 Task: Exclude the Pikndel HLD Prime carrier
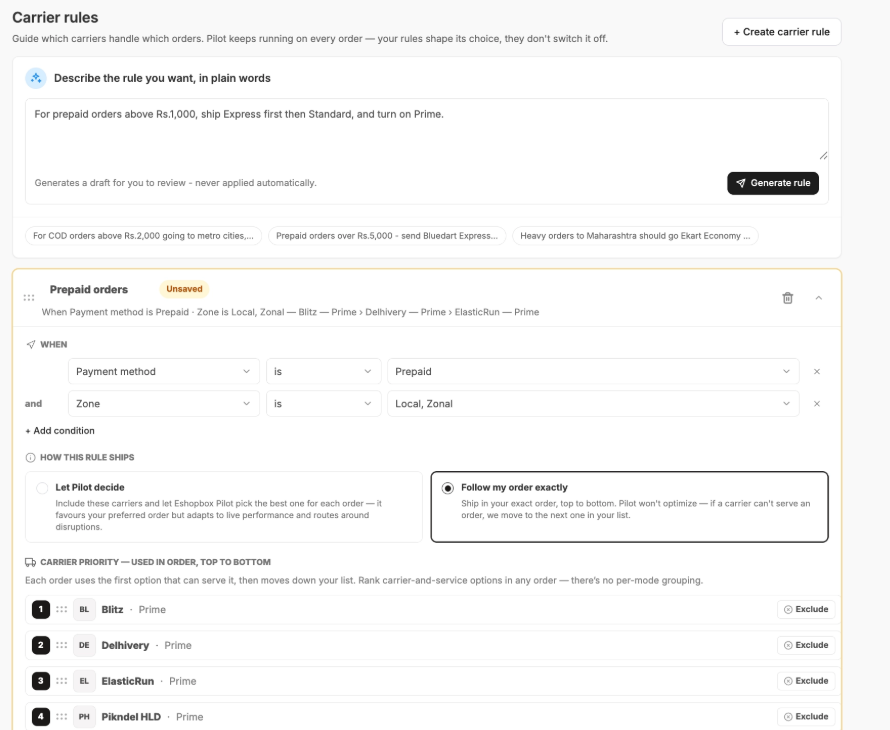coord(806,717)
